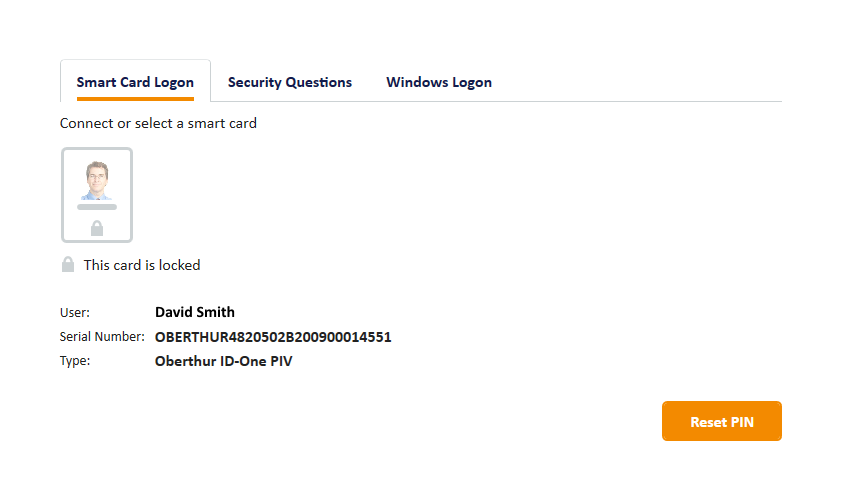Open the Windows Logon tab
Viewport: 842px width, 501px height.
pyautogui.click(x=439, y=82)
